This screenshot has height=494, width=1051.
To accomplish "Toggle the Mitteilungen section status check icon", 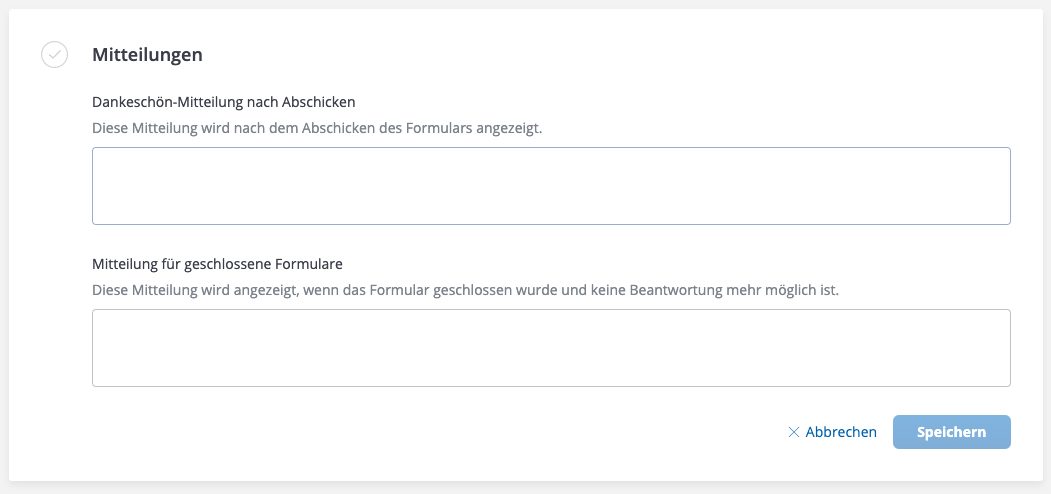I will tap(55, 55).
